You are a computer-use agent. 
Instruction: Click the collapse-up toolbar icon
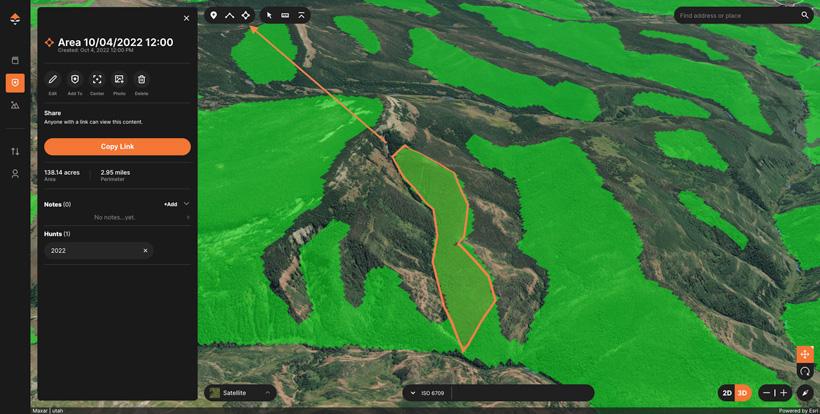pos(301,15)
